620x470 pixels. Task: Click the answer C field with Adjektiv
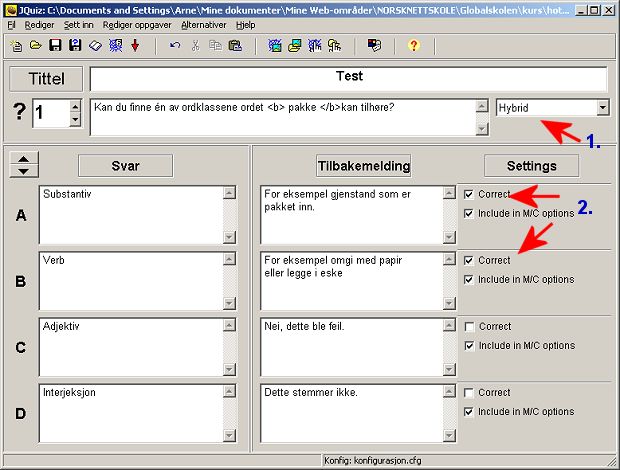(x=131, y=347)
